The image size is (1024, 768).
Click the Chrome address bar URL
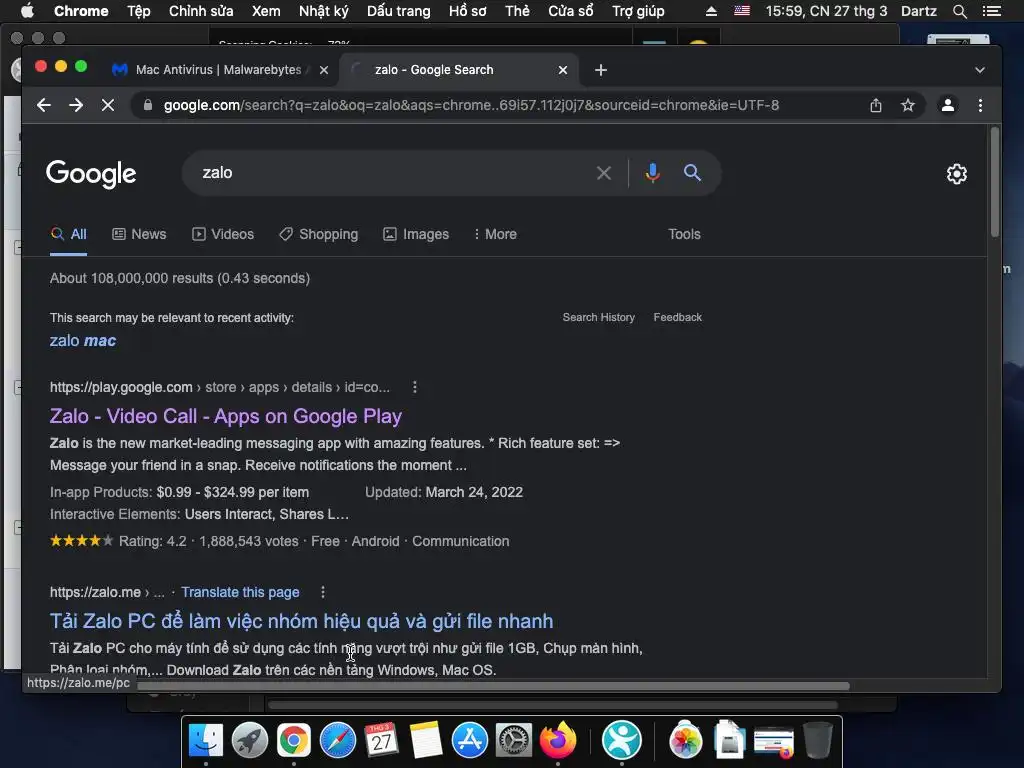(472, 105)
